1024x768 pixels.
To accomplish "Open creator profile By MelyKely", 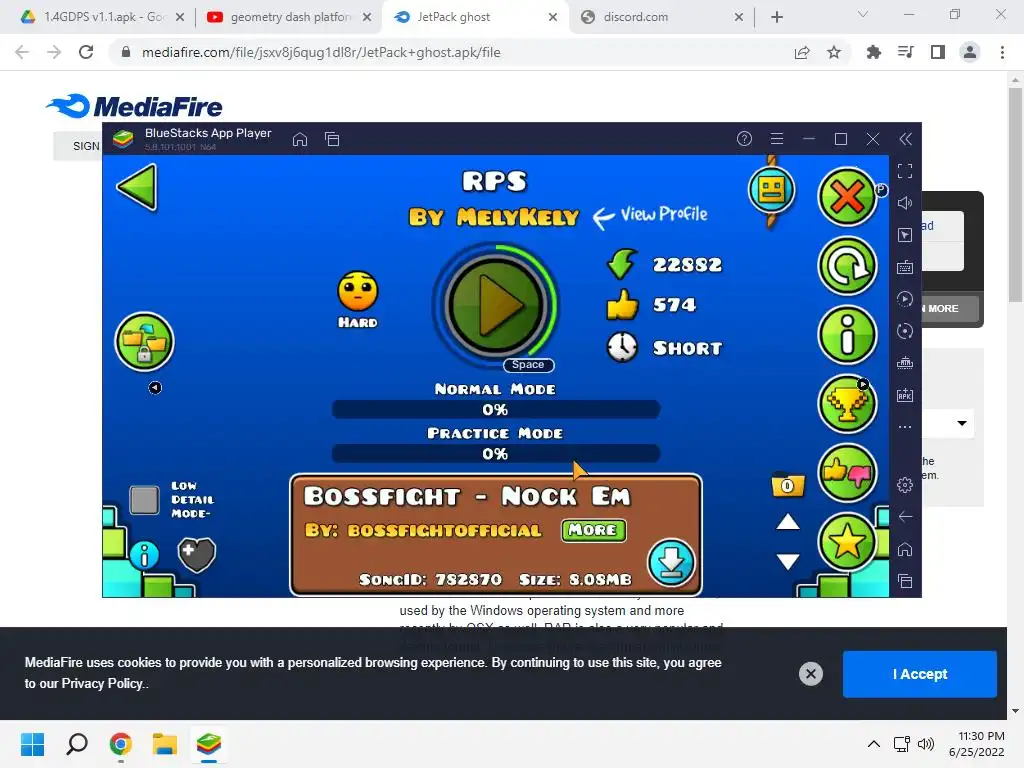I will [494, 217].
